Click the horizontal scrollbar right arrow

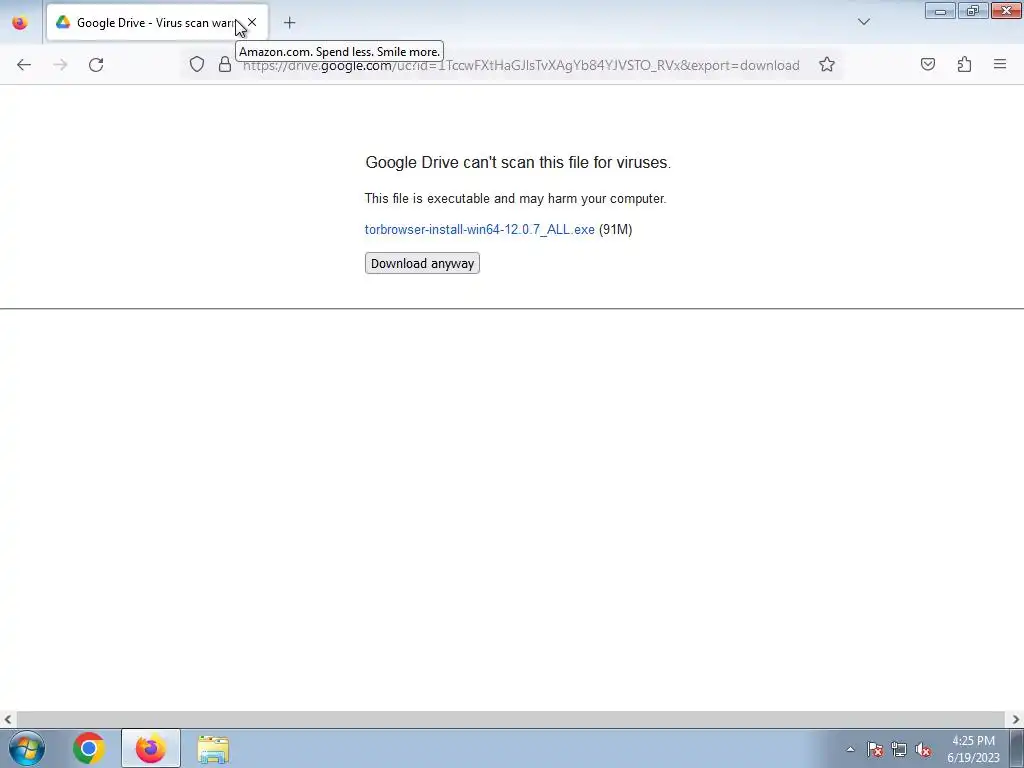[1016, 719]
